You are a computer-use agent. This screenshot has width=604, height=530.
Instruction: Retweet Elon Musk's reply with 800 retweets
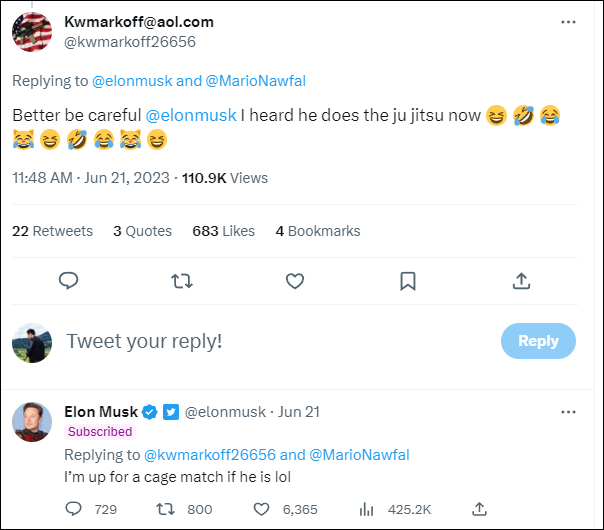click(x=165, y=509)
